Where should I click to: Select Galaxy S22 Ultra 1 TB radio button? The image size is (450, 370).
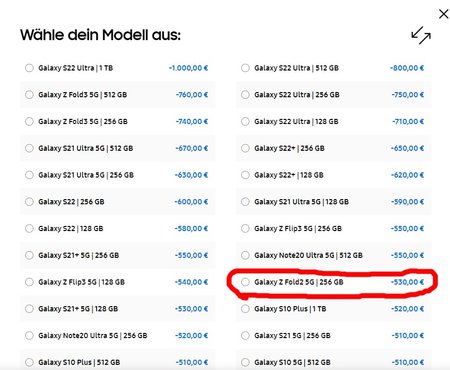[x=29, y=68]
